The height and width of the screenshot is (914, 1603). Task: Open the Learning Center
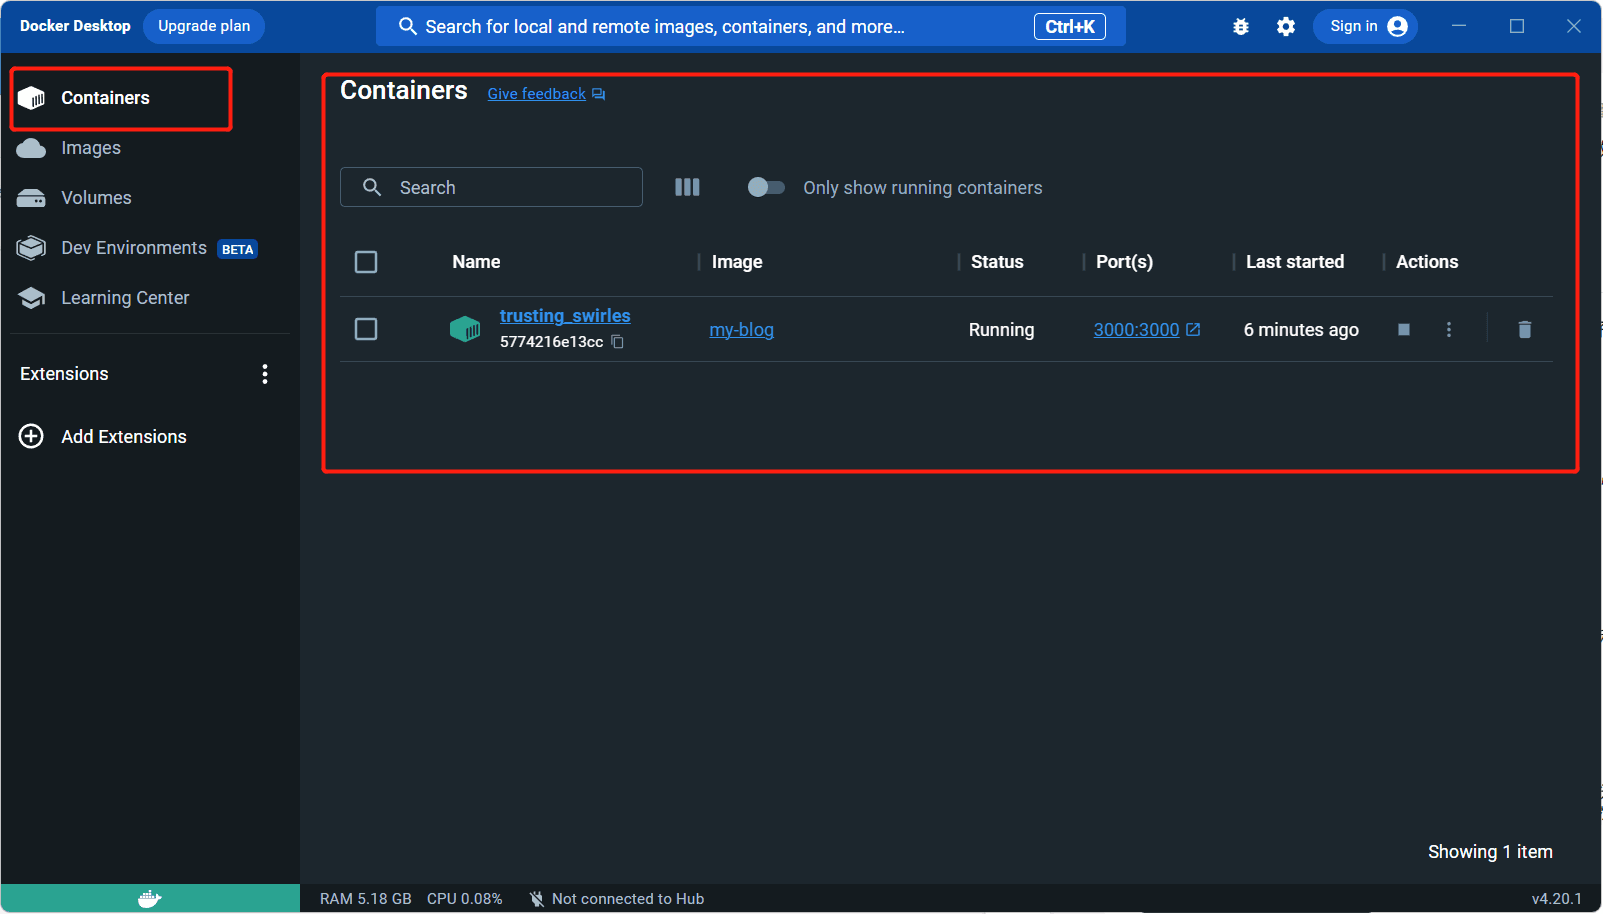pos(150,298)
